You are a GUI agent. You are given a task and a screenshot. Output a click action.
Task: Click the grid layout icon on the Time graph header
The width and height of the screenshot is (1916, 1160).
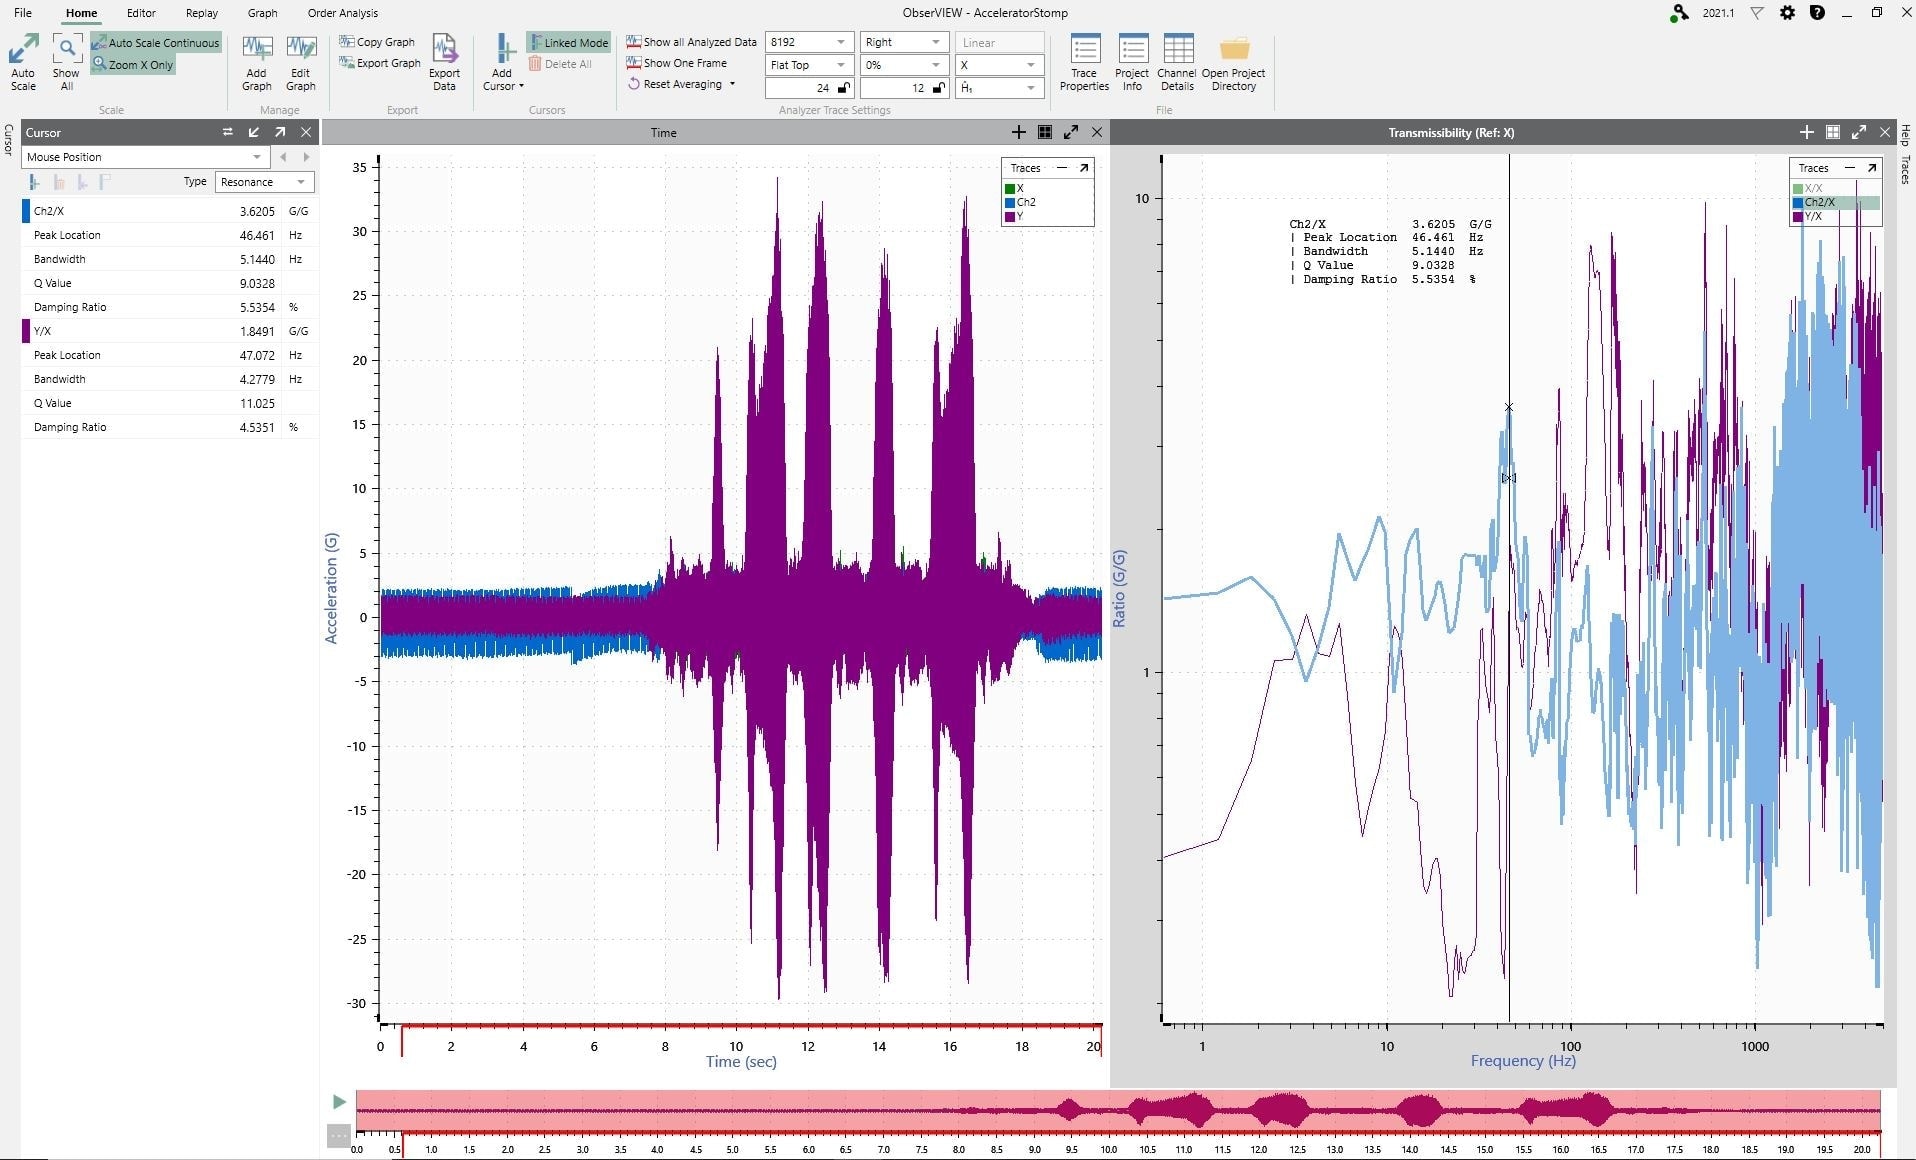[1045, 132]
